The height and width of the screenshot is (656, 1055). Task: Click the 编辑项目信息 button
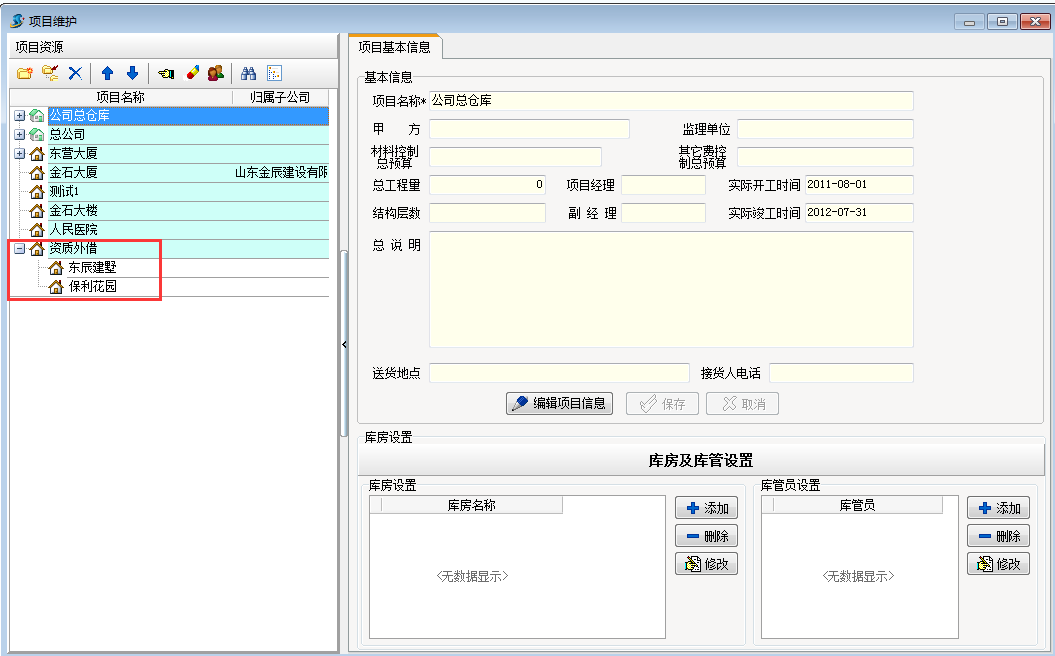click(560, 404)
